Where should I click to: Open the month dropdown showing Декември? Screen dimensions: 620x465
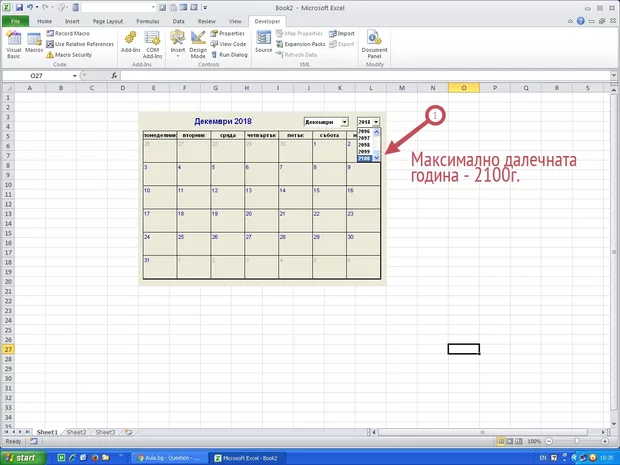[x=345, y=122]
